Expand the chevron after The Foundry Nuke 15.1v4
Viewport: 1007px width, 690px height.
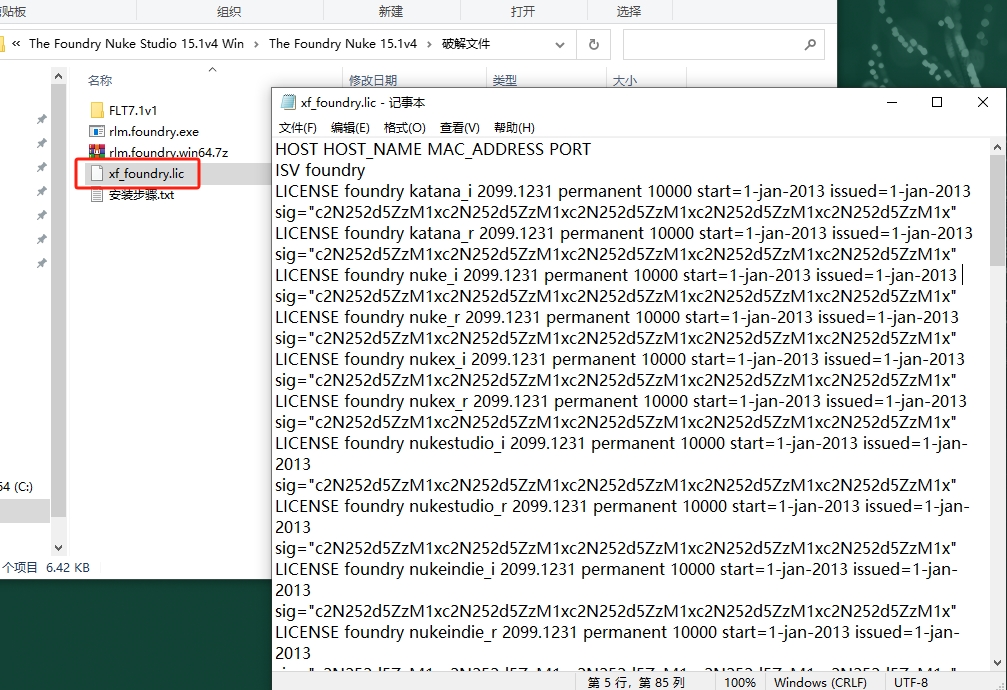(x=430, y=44)
